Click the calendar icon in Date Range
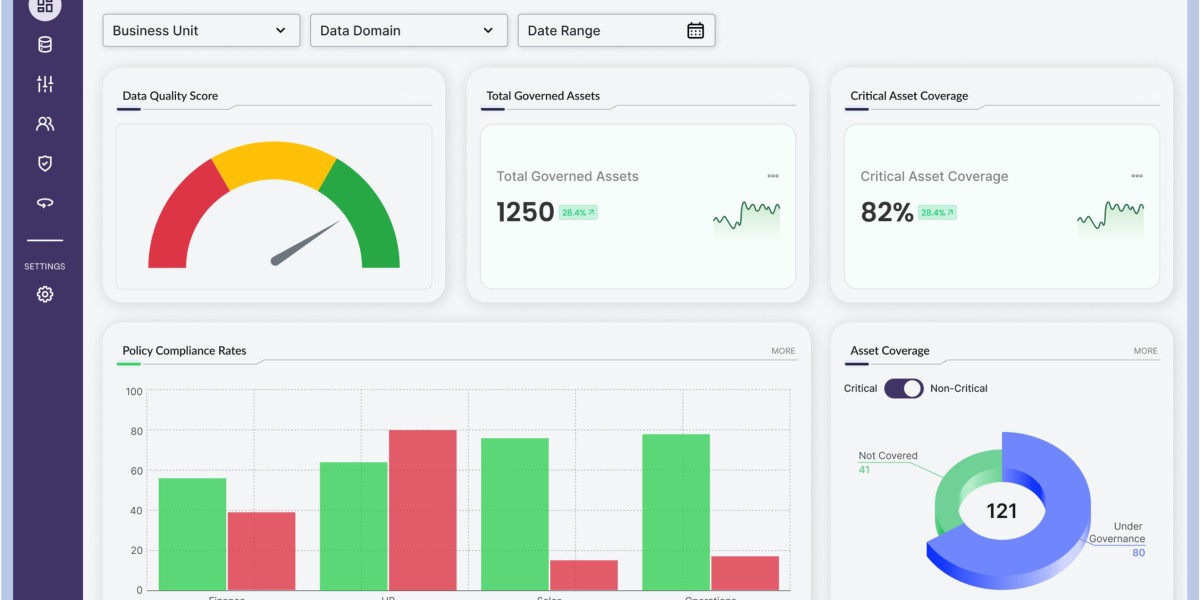The image size is (1200, 600). point(695,31)
